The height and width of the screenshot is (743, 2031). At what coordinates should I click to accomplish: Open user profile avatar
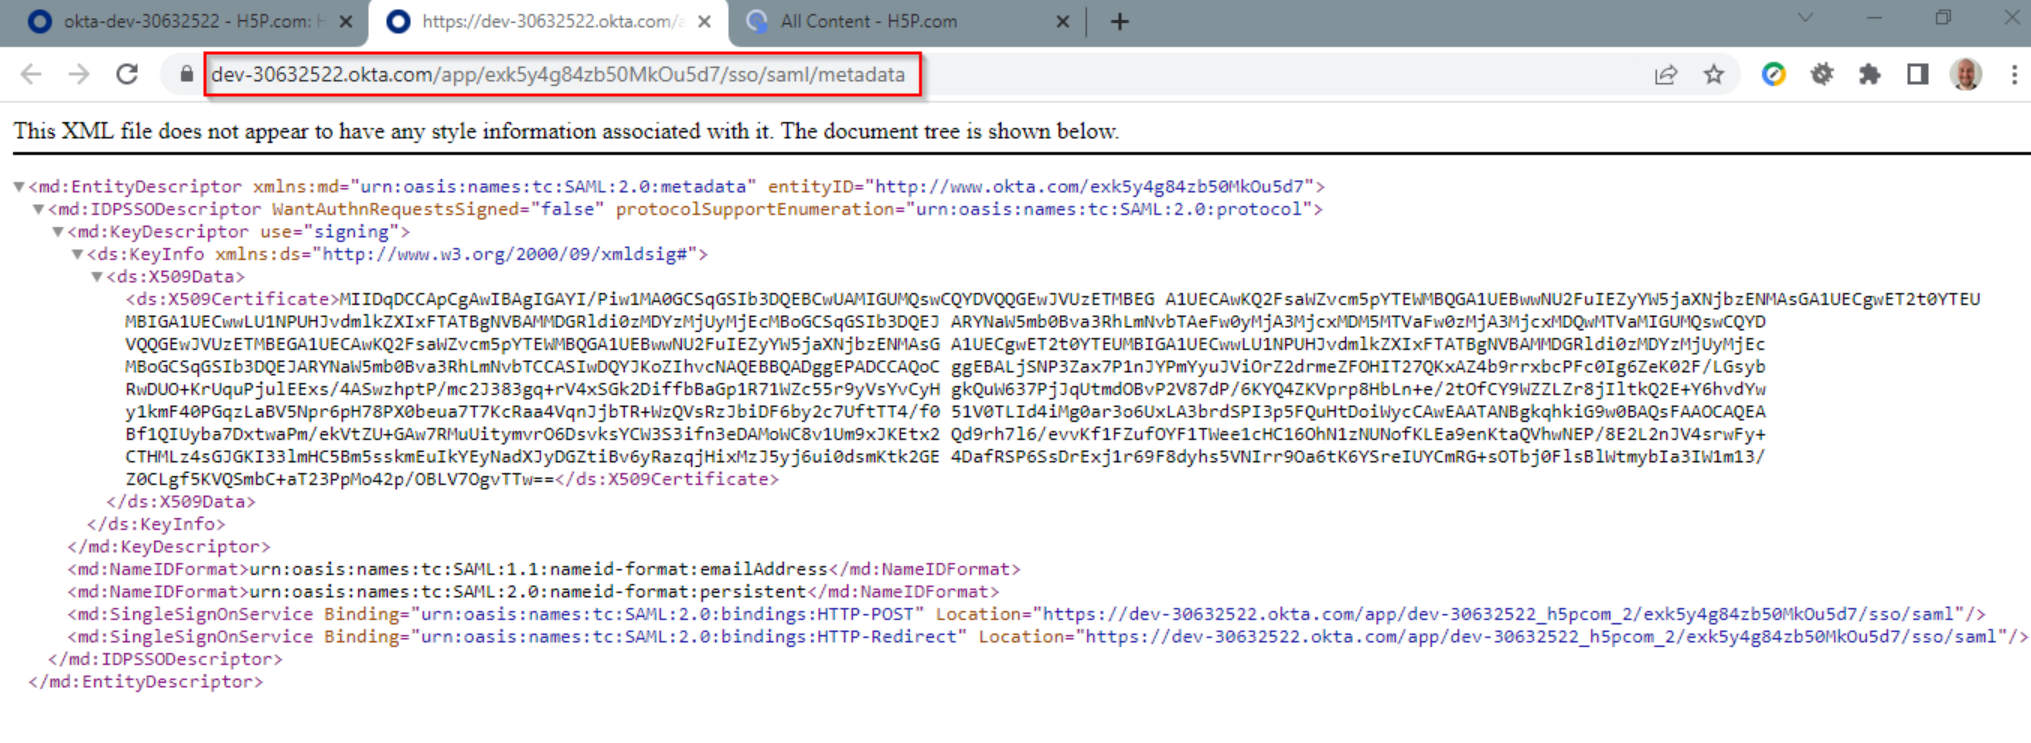click(x=1966, y=74)
